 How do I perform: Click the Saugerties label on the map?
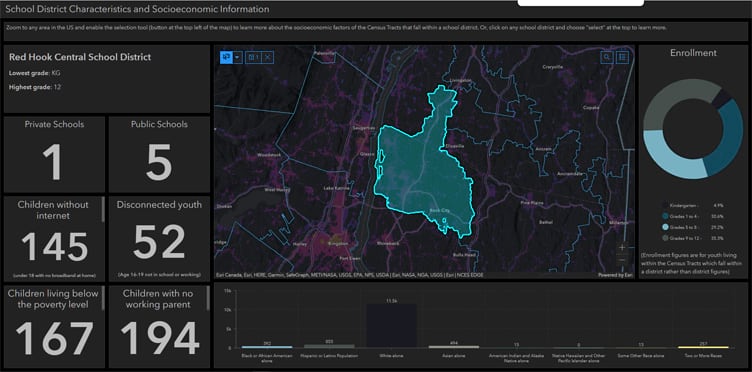(x=364, y=128)
